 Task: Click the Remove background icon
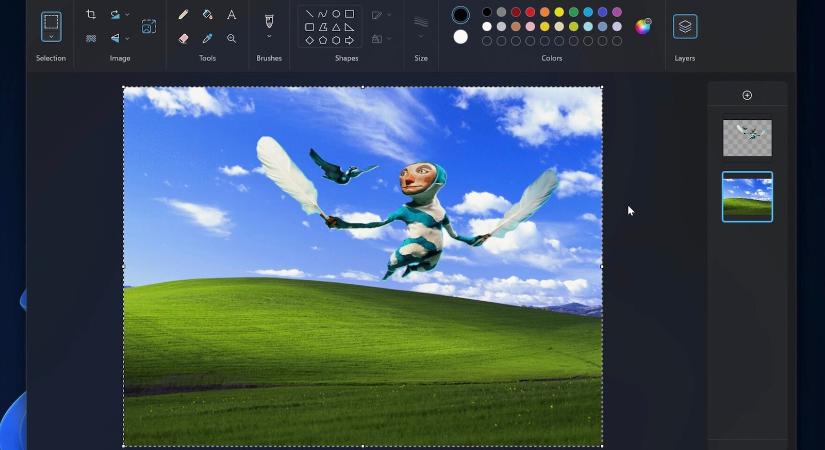(91, 38)
